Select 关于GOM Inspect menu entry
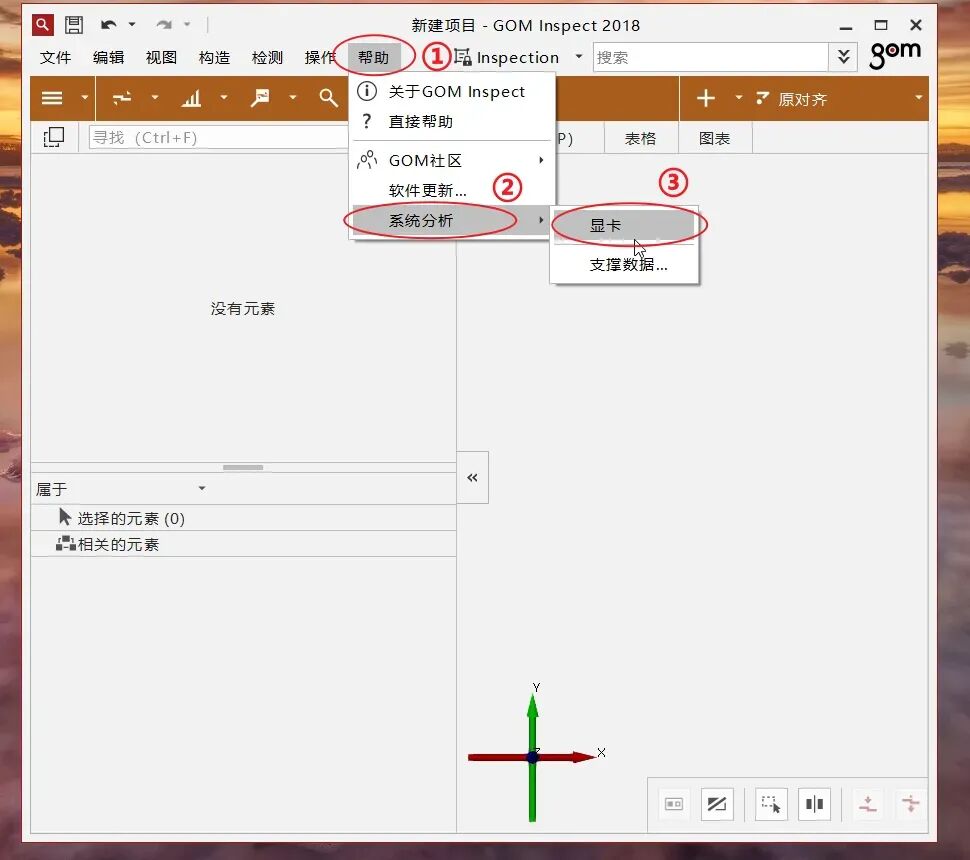 [452, 92]
